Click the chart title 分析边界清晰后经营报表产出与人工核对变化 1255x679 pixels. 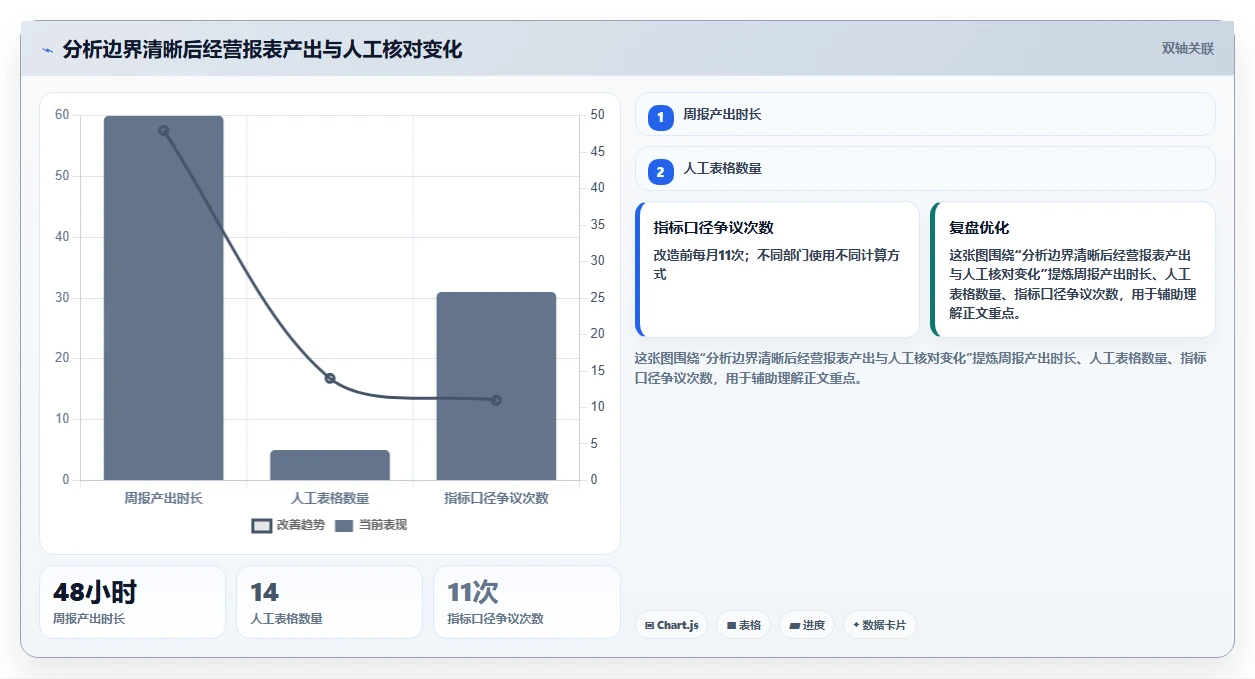(262, 49)
